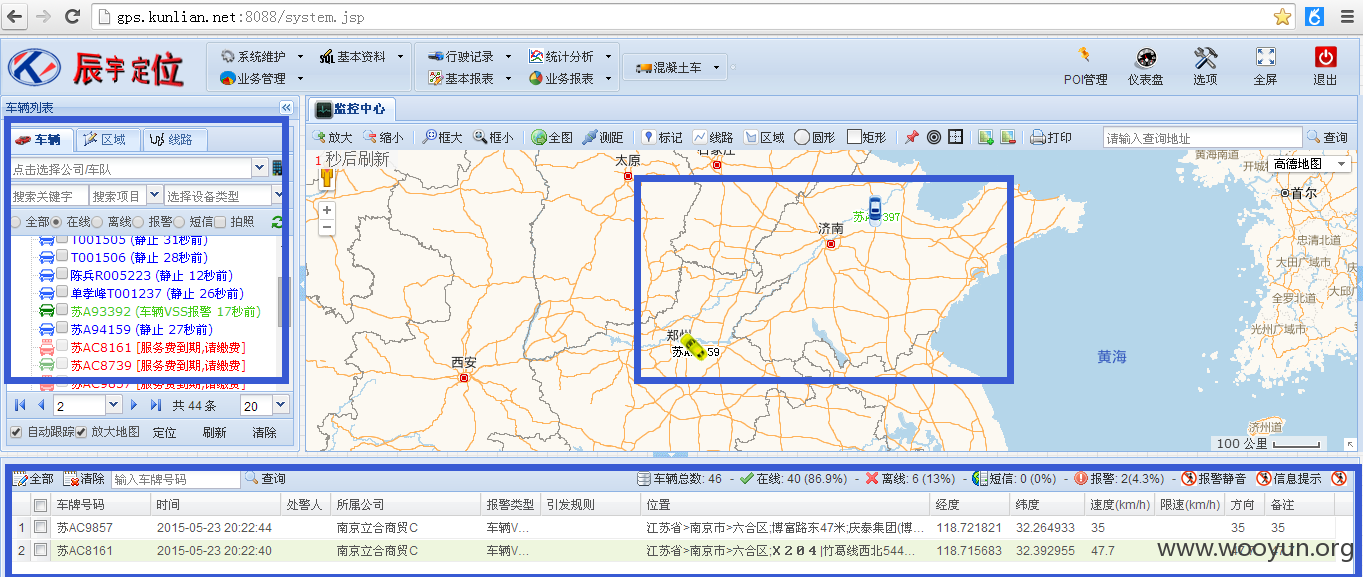The image size is (1363, 577).
Task: Select the 圆形 circle drawing tool
Action: [x=815, y=137]
